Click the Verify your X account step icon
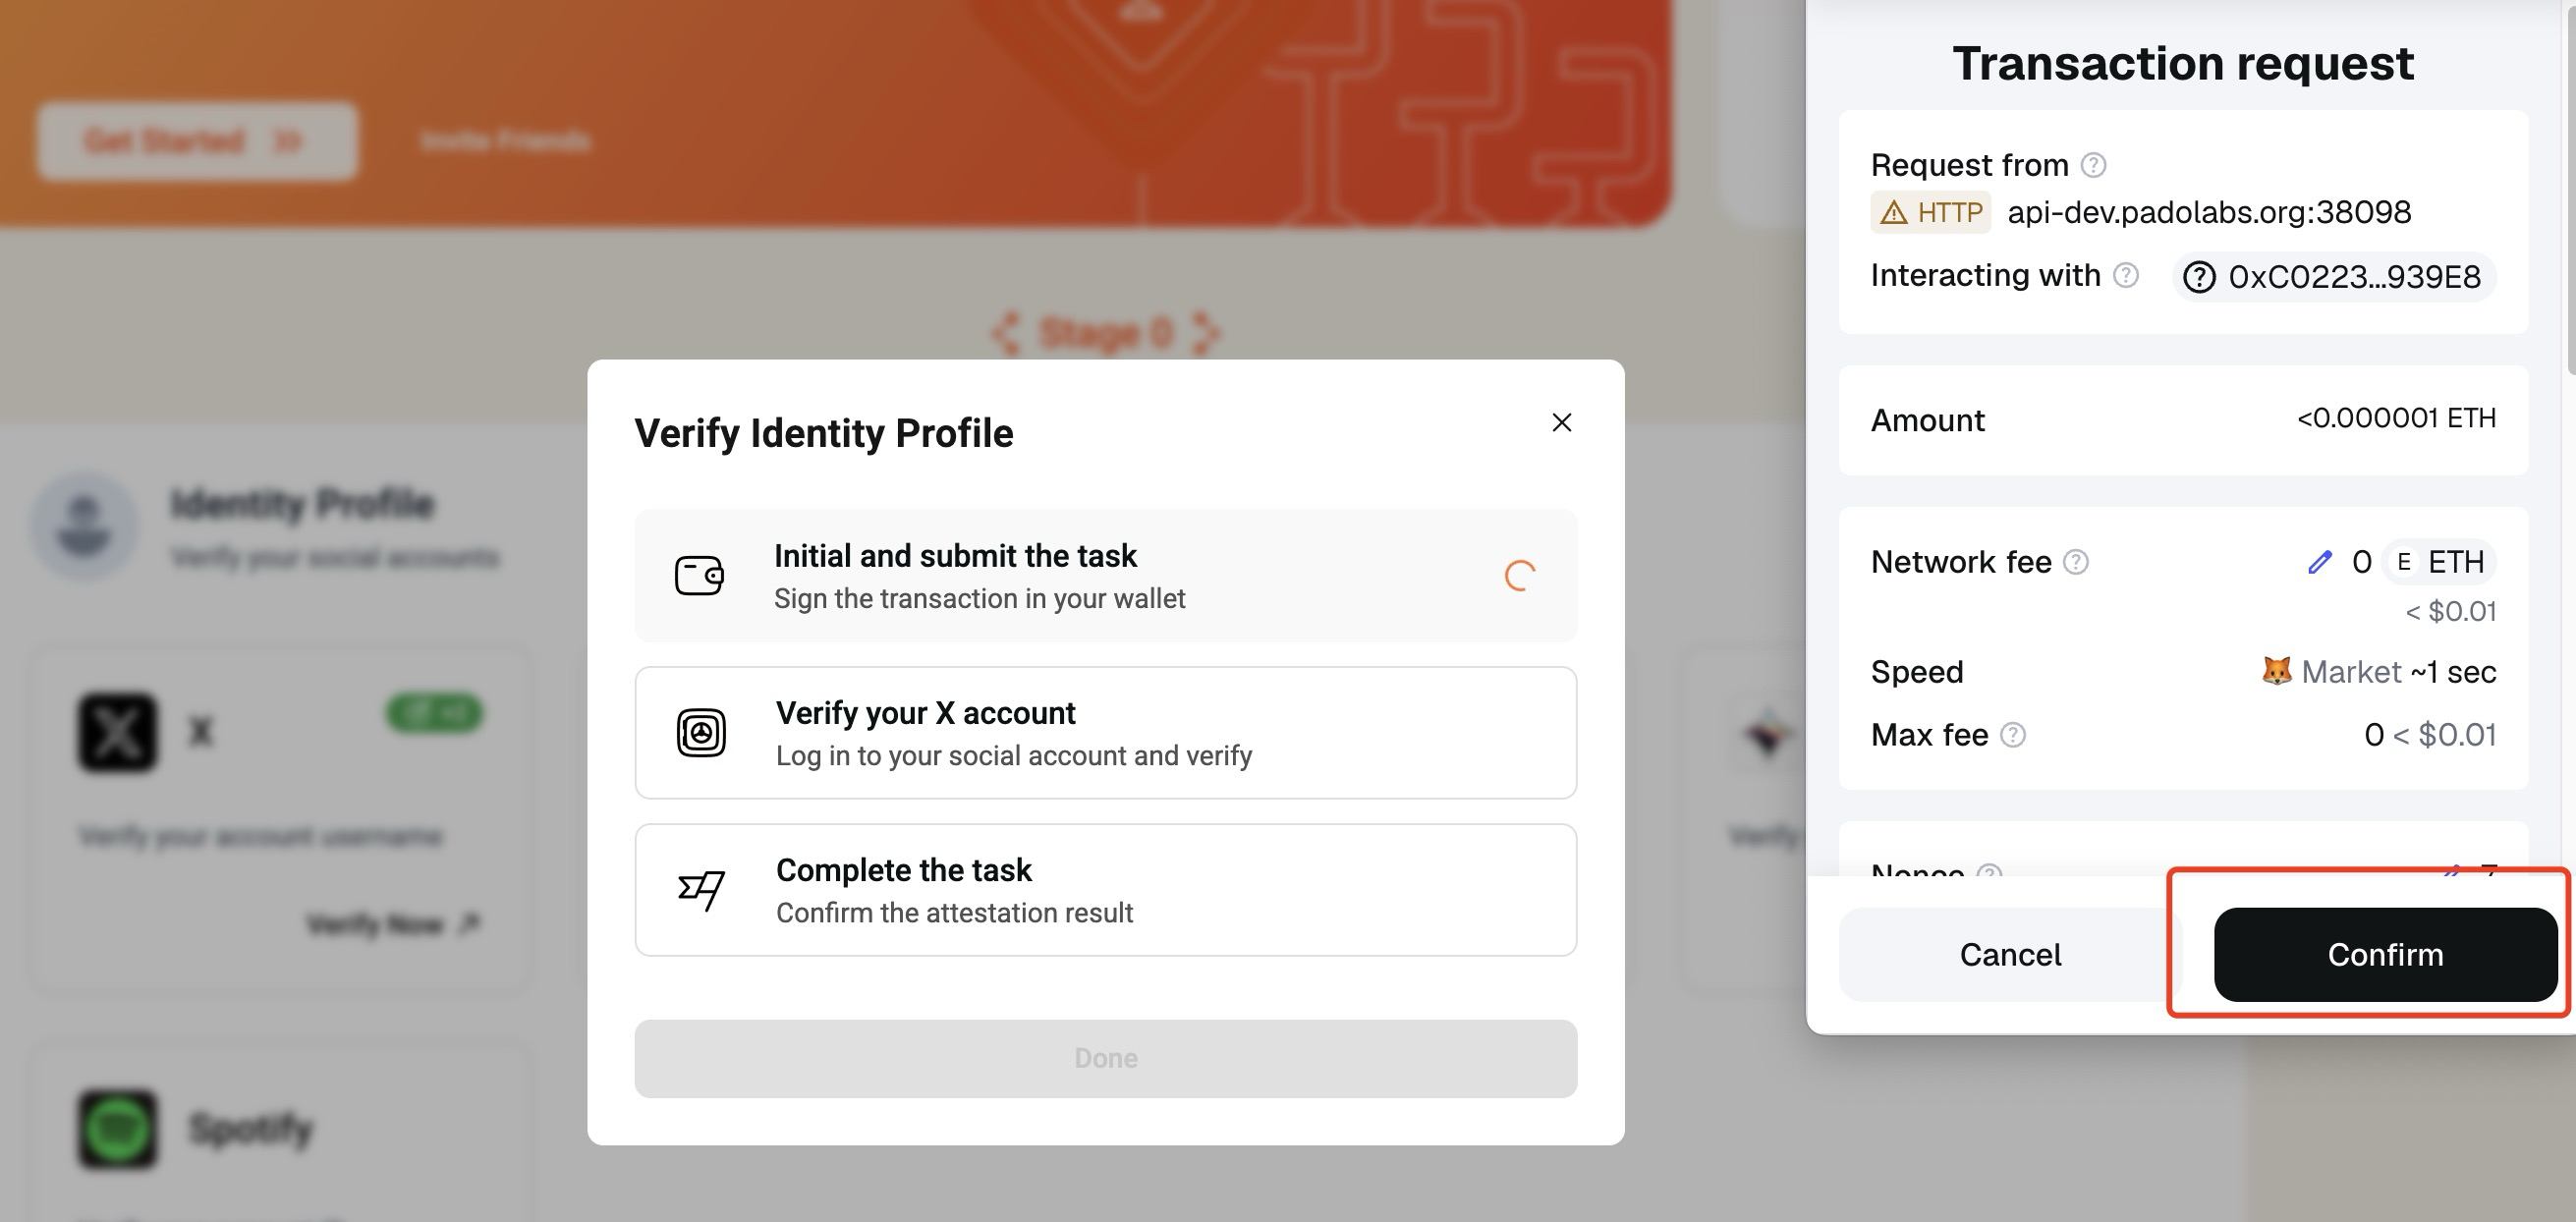This screenshot has width=2576, height=1222. pos(701,733)
